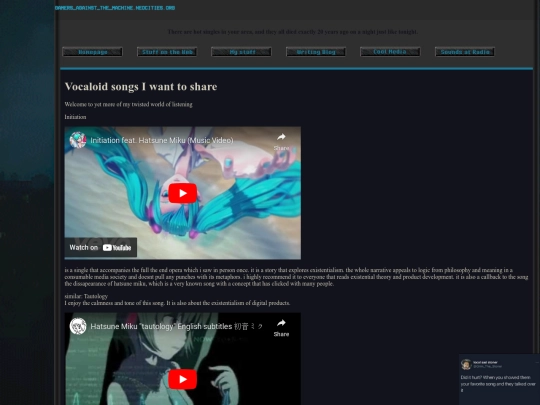Click the 'Did it hurt?' tweet text
The height and width of the screenshot is (405, 540).
click(x=498, y=384)
